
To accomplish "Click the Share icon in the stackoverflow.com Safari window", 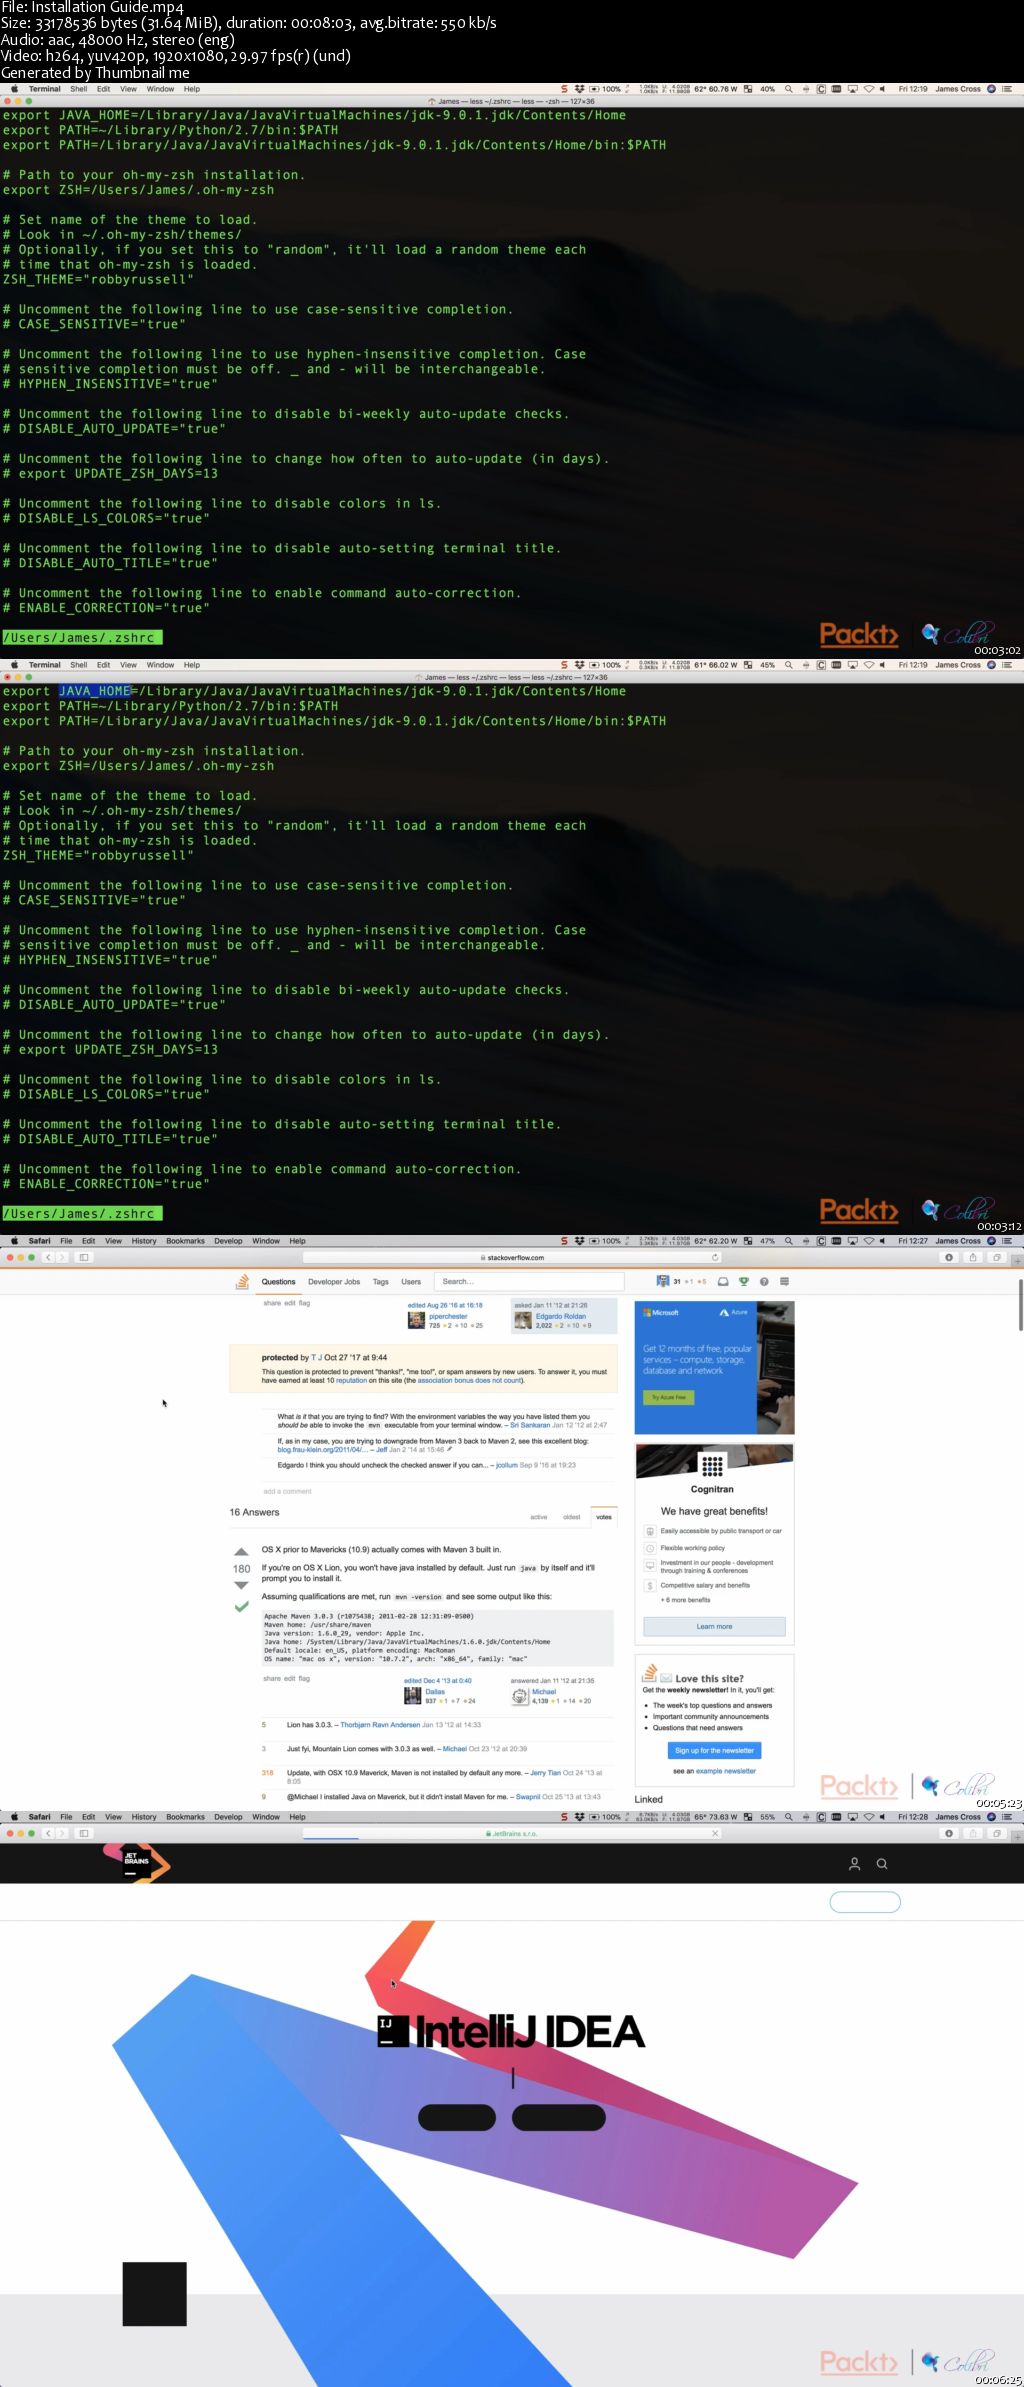I will [973, 1257].
